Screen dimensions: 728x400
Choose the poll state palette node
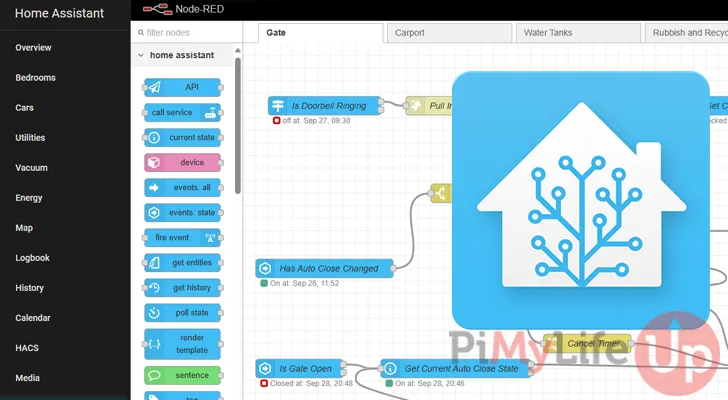coord(182,313)
